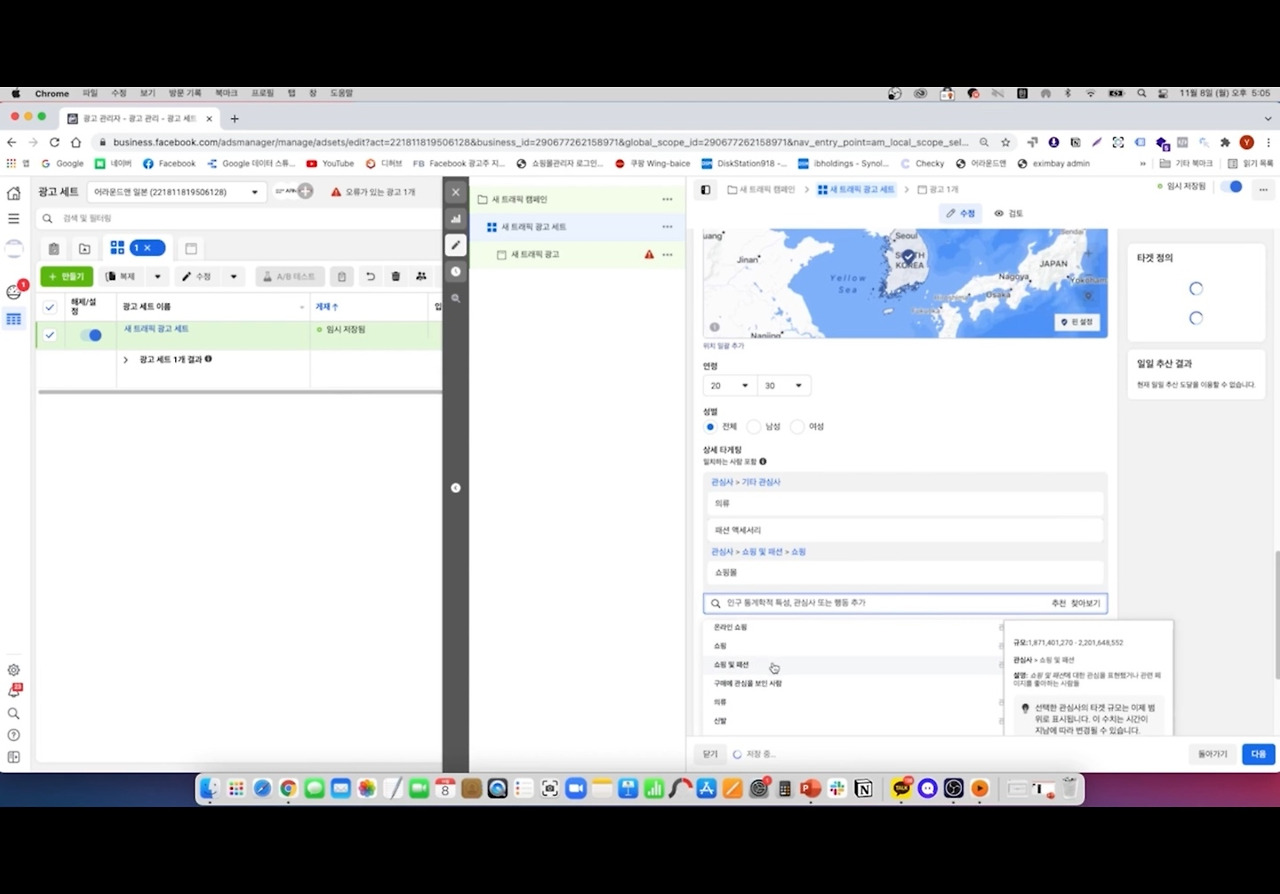Click the undo arrow icon in toolbar

pos(370,276)
